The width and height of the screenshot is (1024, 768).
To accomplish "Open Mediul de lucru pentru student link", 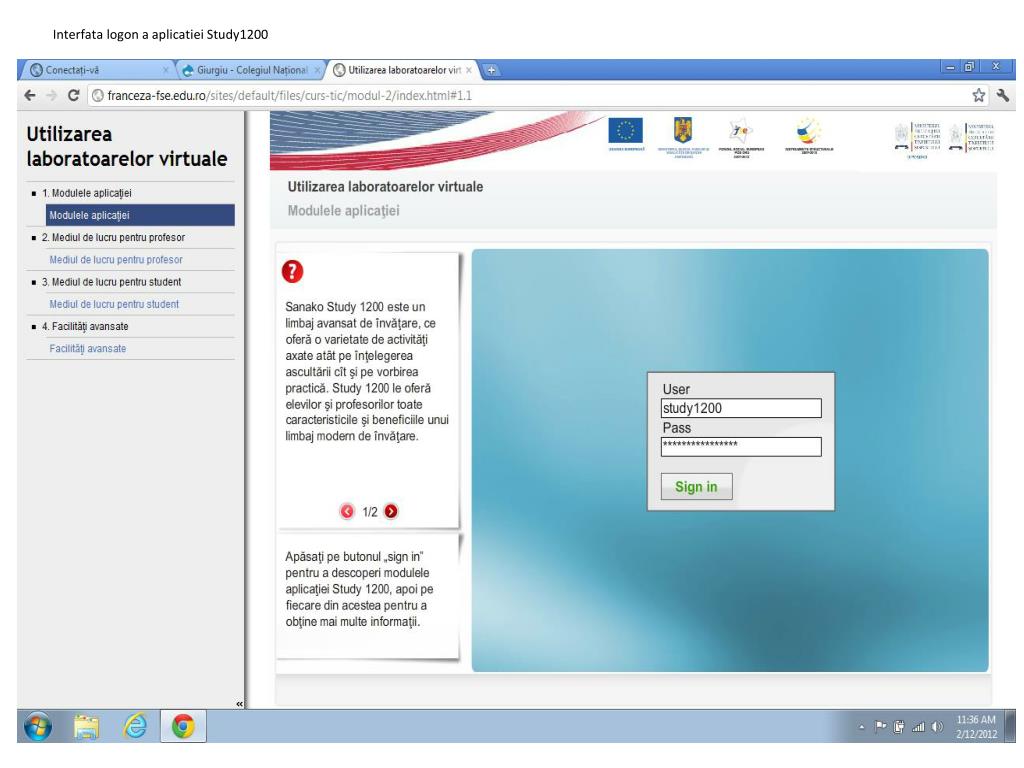I will click(114, 304).
